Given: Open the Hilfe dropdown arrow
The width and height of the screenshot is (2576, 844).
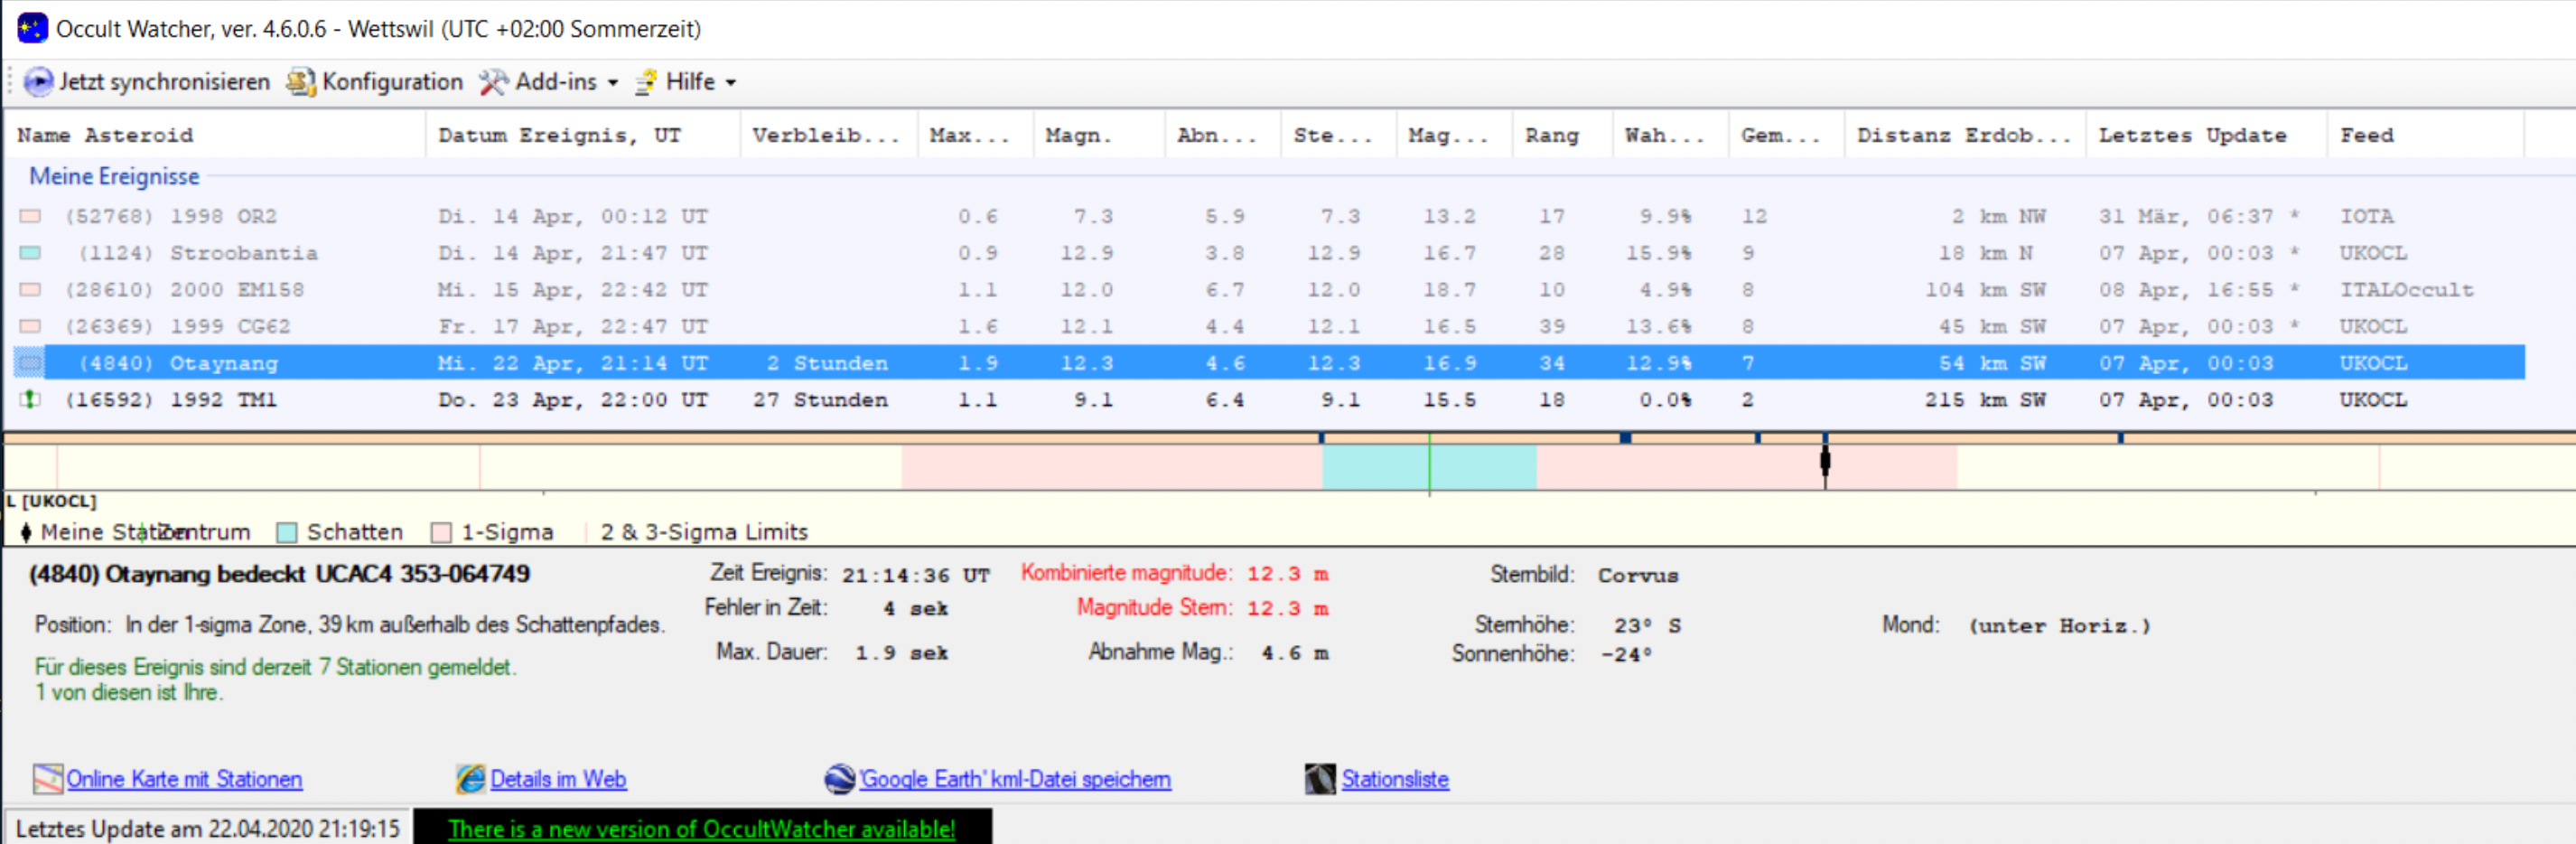Looking at the screenshot, I should (x=731, y=83).
